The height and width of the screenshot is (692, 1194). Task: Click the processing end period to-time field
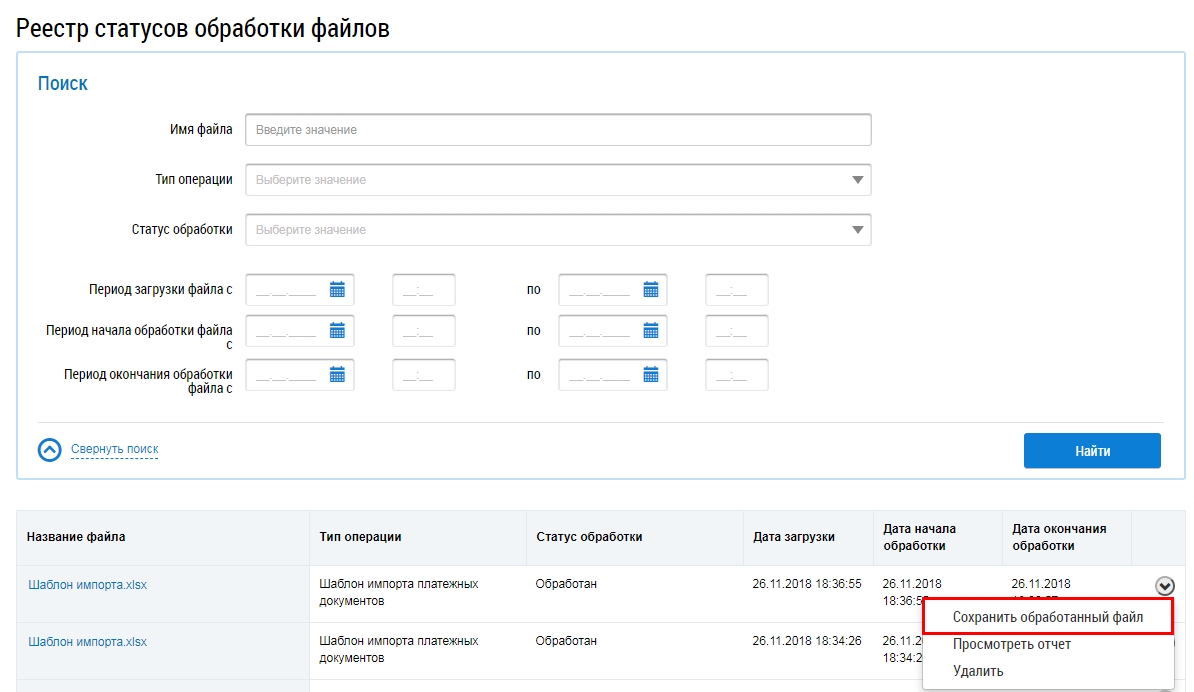coord(736,375)
